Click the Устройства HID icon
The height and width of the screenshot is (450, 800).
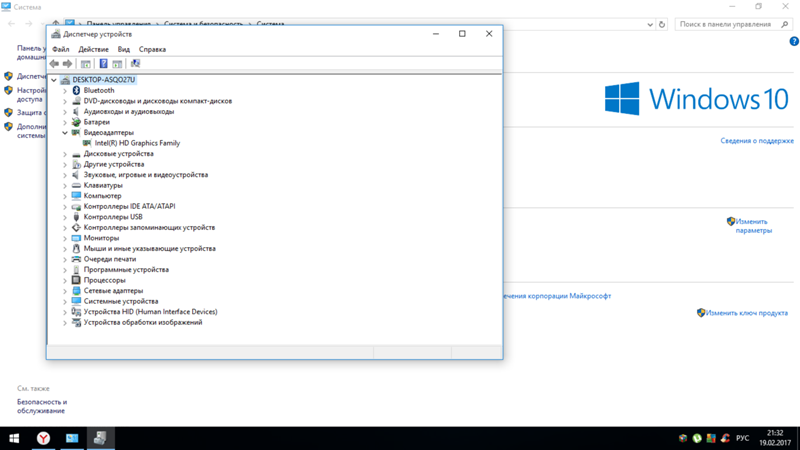[x=76, y=312]
